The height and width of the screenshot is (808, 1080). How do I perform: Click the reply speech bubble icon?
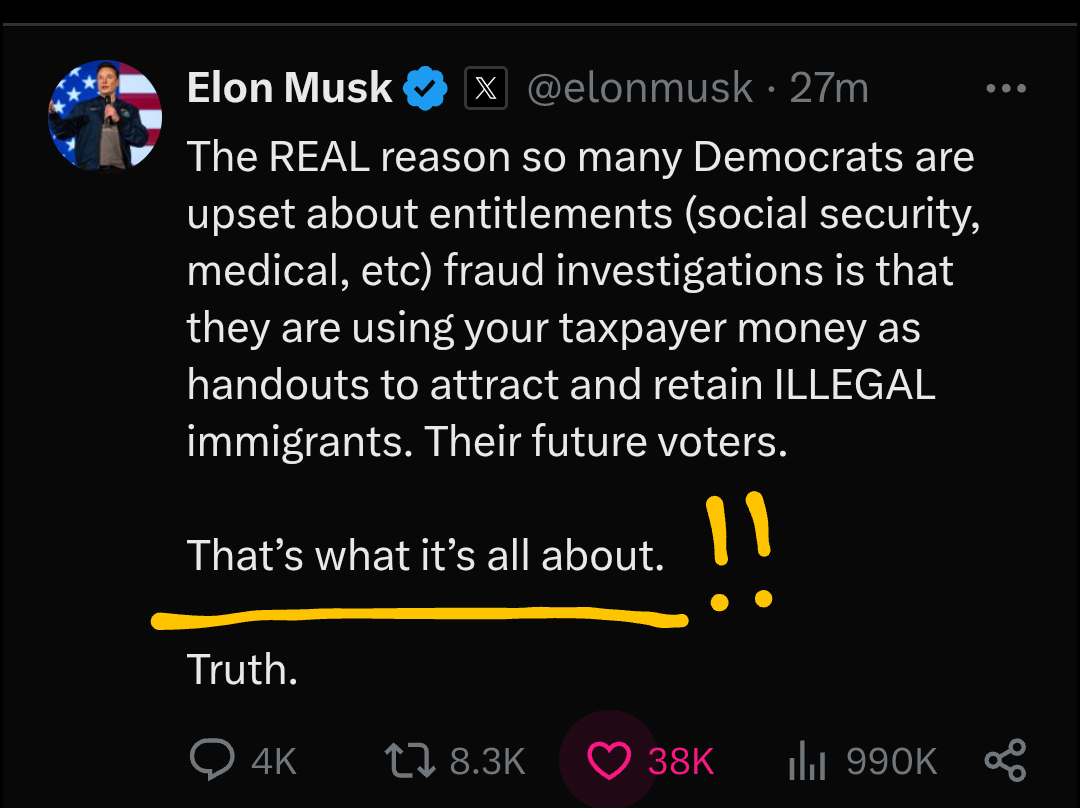[x=212, y=761]
